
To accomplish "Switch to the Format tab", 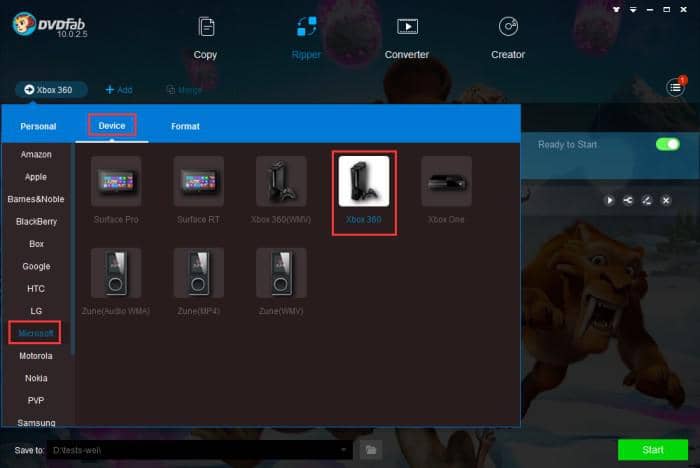I will click(x=185, y=126).
